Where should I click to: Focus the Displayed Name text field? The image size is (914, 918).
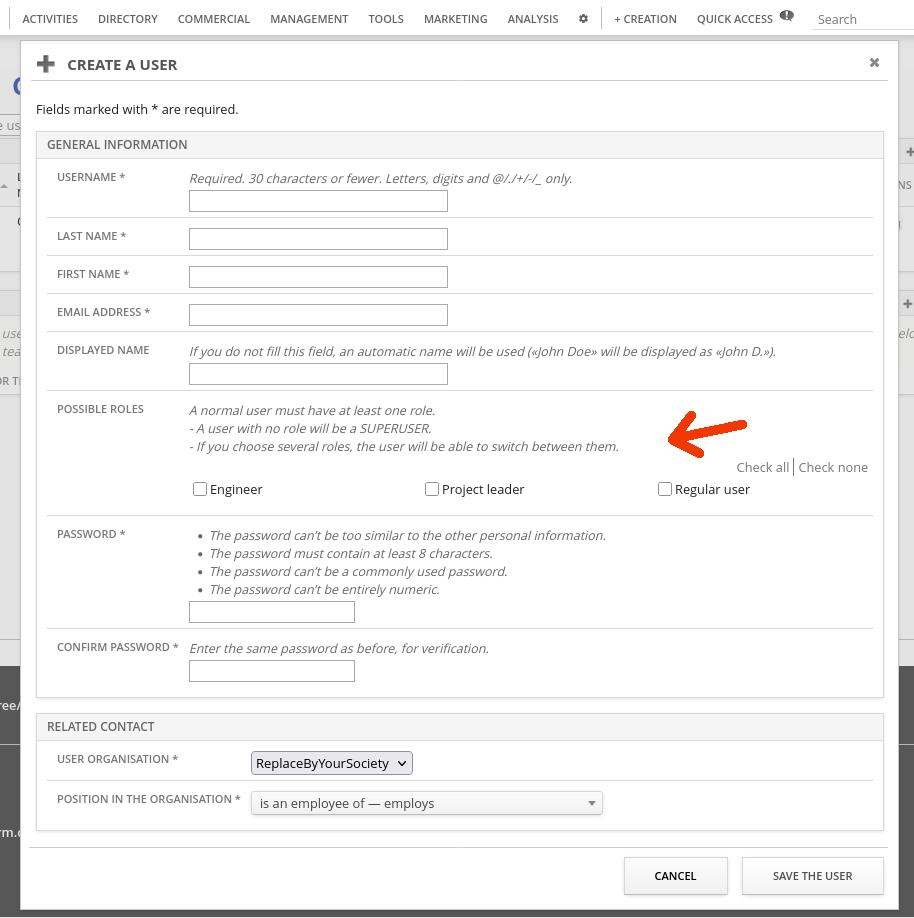point(318,374)
